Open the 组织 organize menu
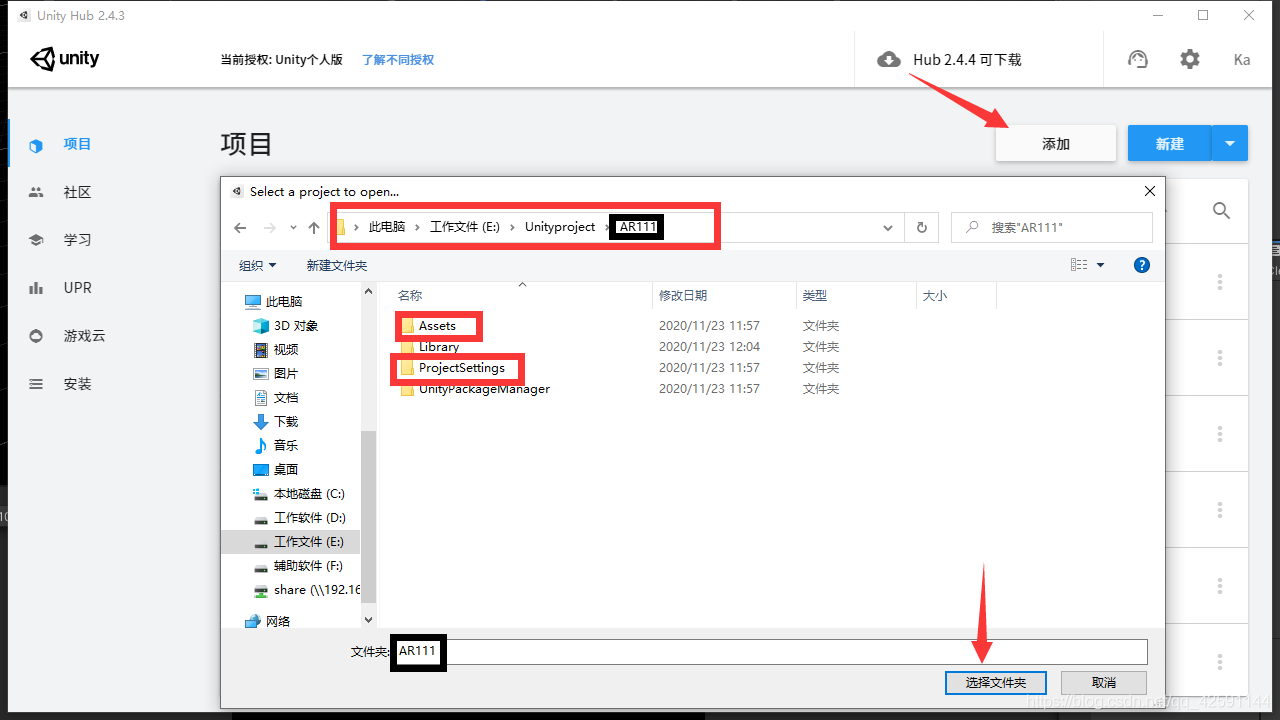This screenshot has width=1280, height=720. [257, 265]
